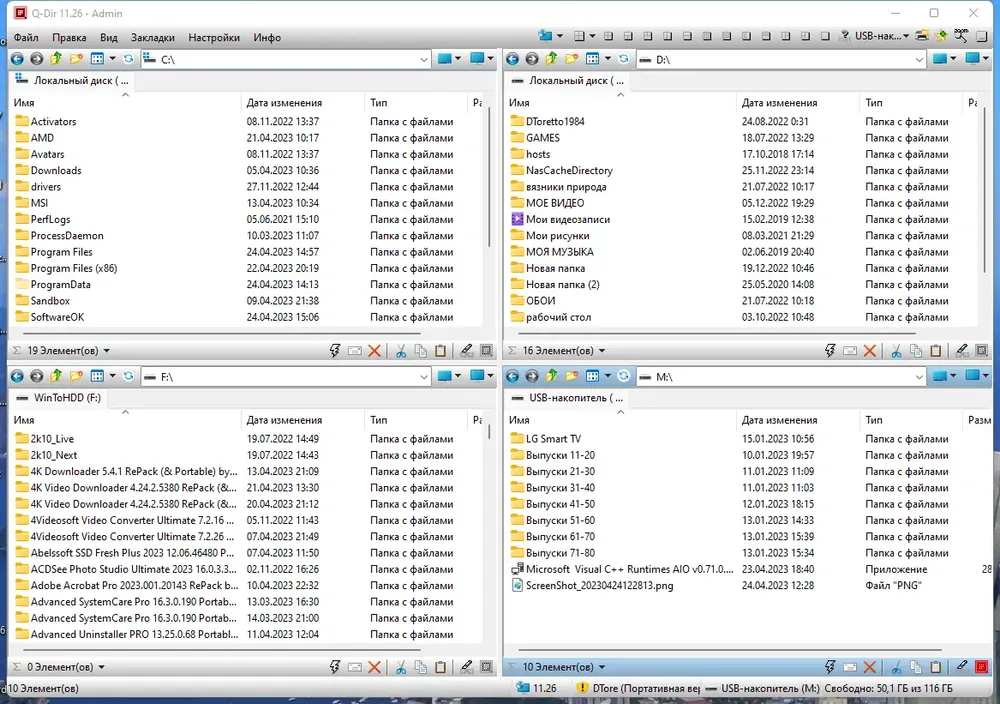The width and height of the screenshot is (1000, 704).
Task: Click the C:\ pane vertical scrollbar
Action: coord(489,177)
